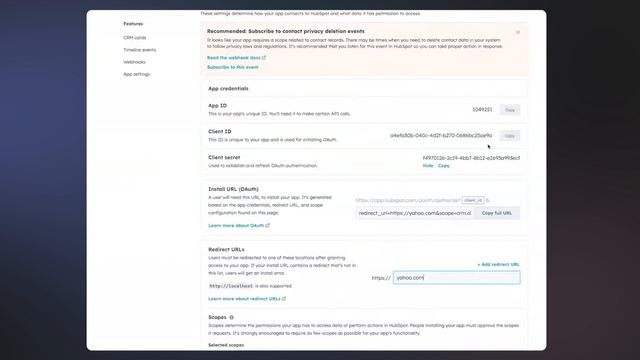Screen dimensions: 640x360
Task: Copy the Client ID value
Action: pos(510,136)
